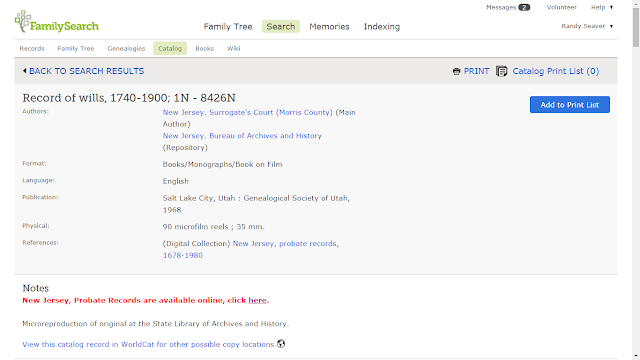Open the Family Tree main menu

(x=228, y=27)
